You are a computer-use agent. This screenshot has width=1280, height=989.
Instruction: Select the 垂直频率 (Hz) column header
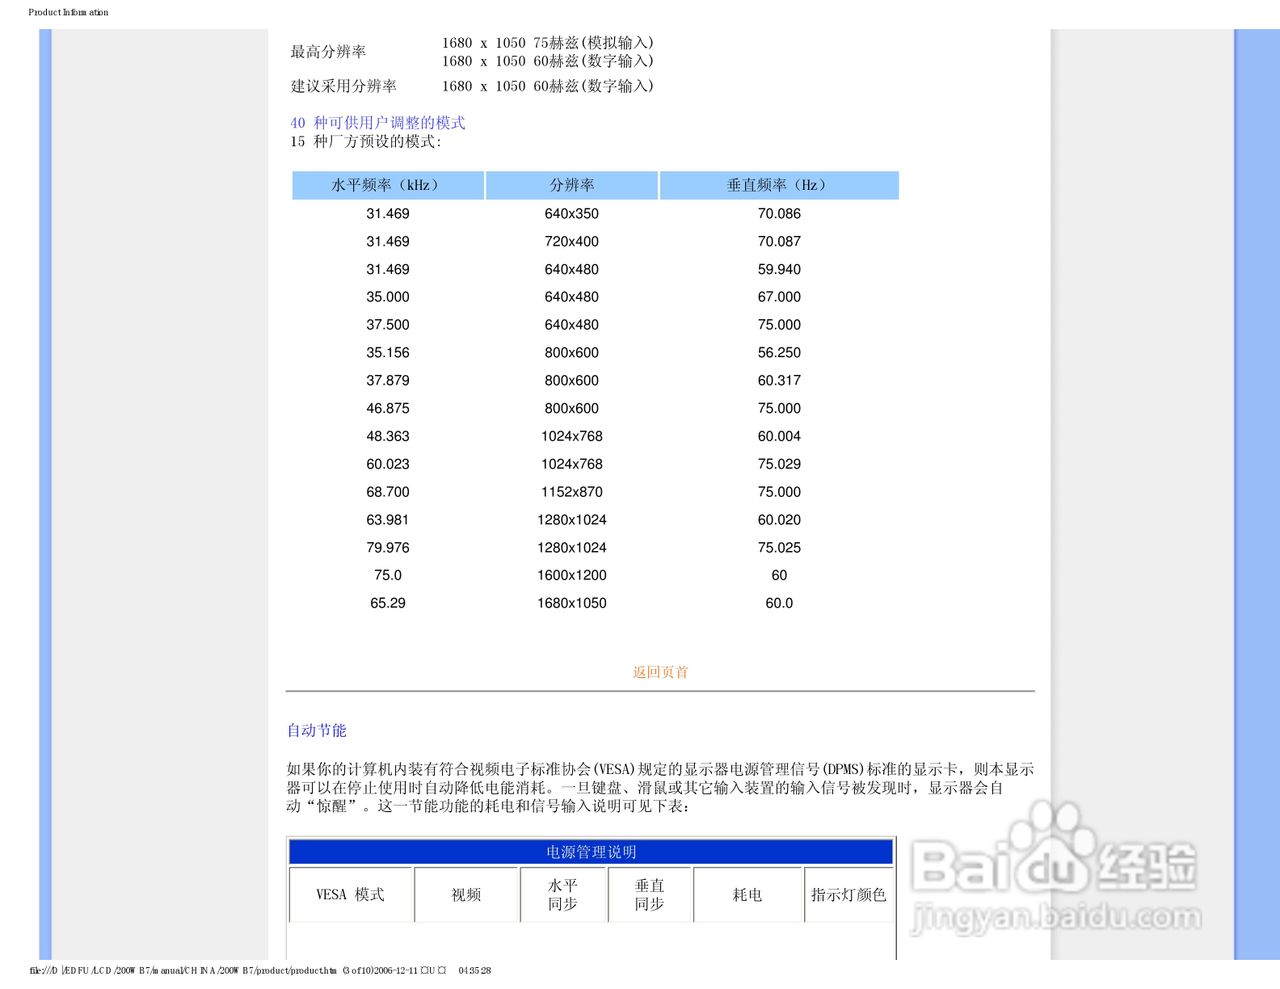click(x=779, y=185)
